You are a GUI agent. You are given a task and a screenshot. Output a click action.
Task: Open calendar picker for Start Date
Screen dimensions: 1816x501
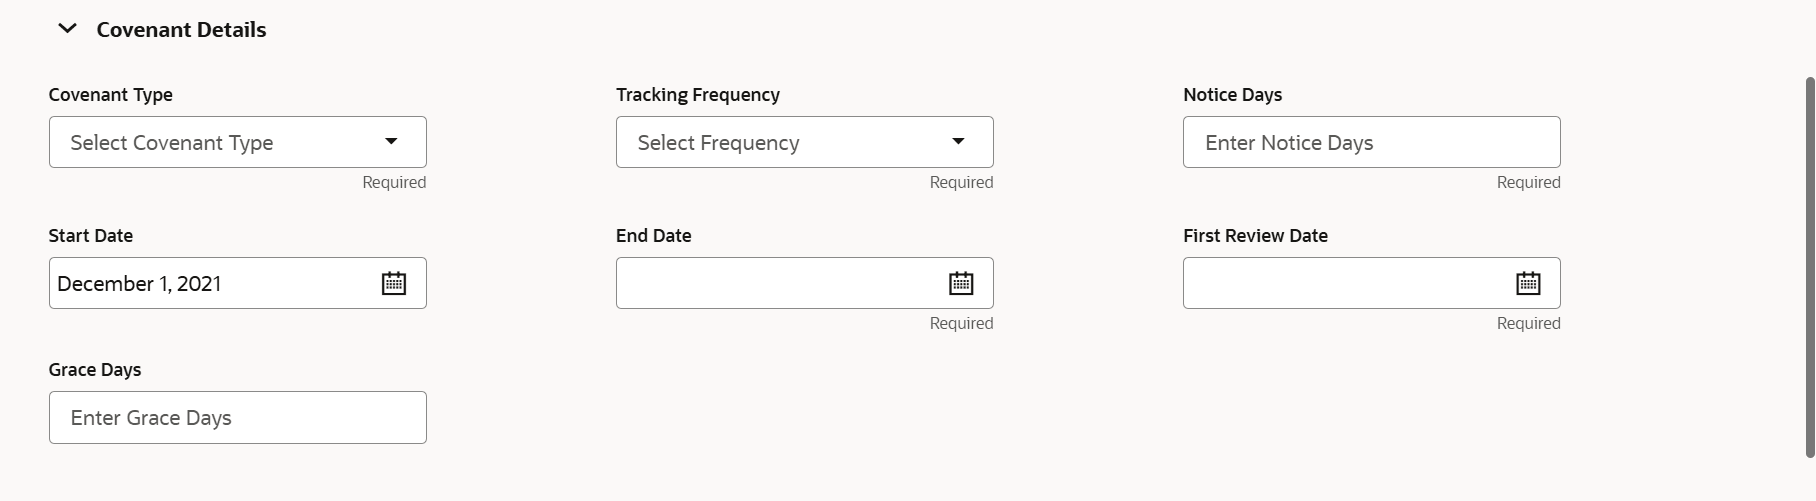[x=394, y=283]
